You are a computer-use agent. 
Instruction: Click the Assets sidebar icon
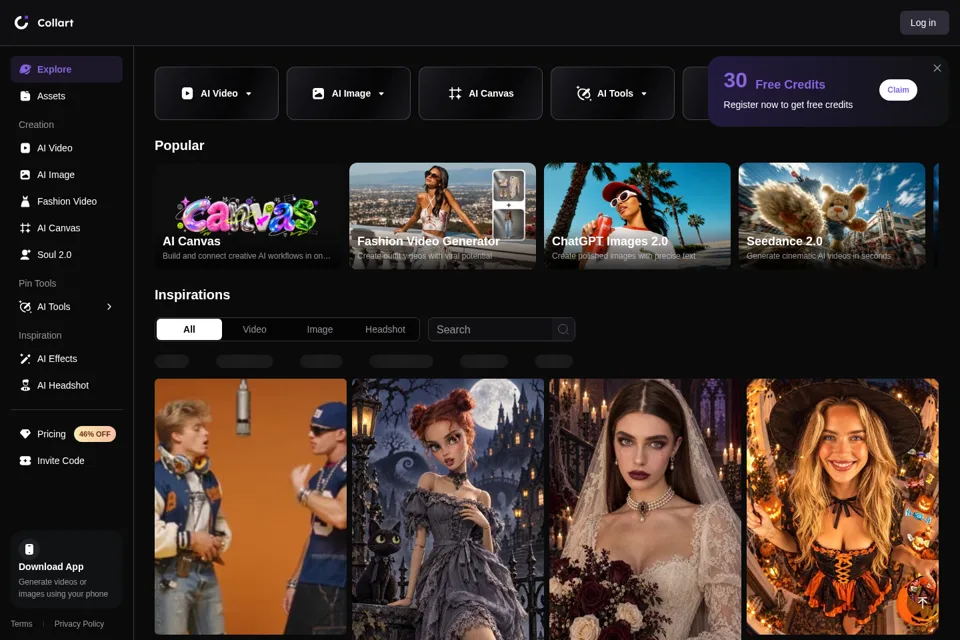click(25, 96)
